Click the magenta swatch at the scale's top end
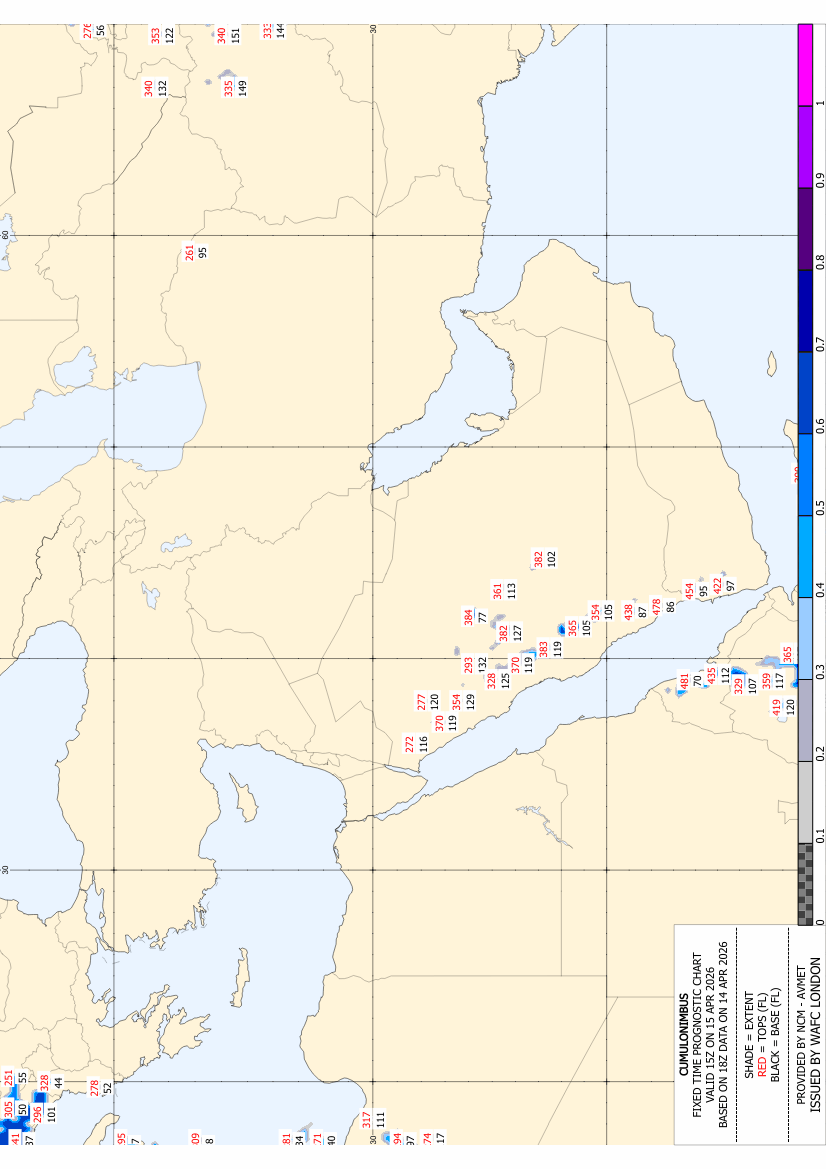This screenshot has width=826, height=1169. 805,64
